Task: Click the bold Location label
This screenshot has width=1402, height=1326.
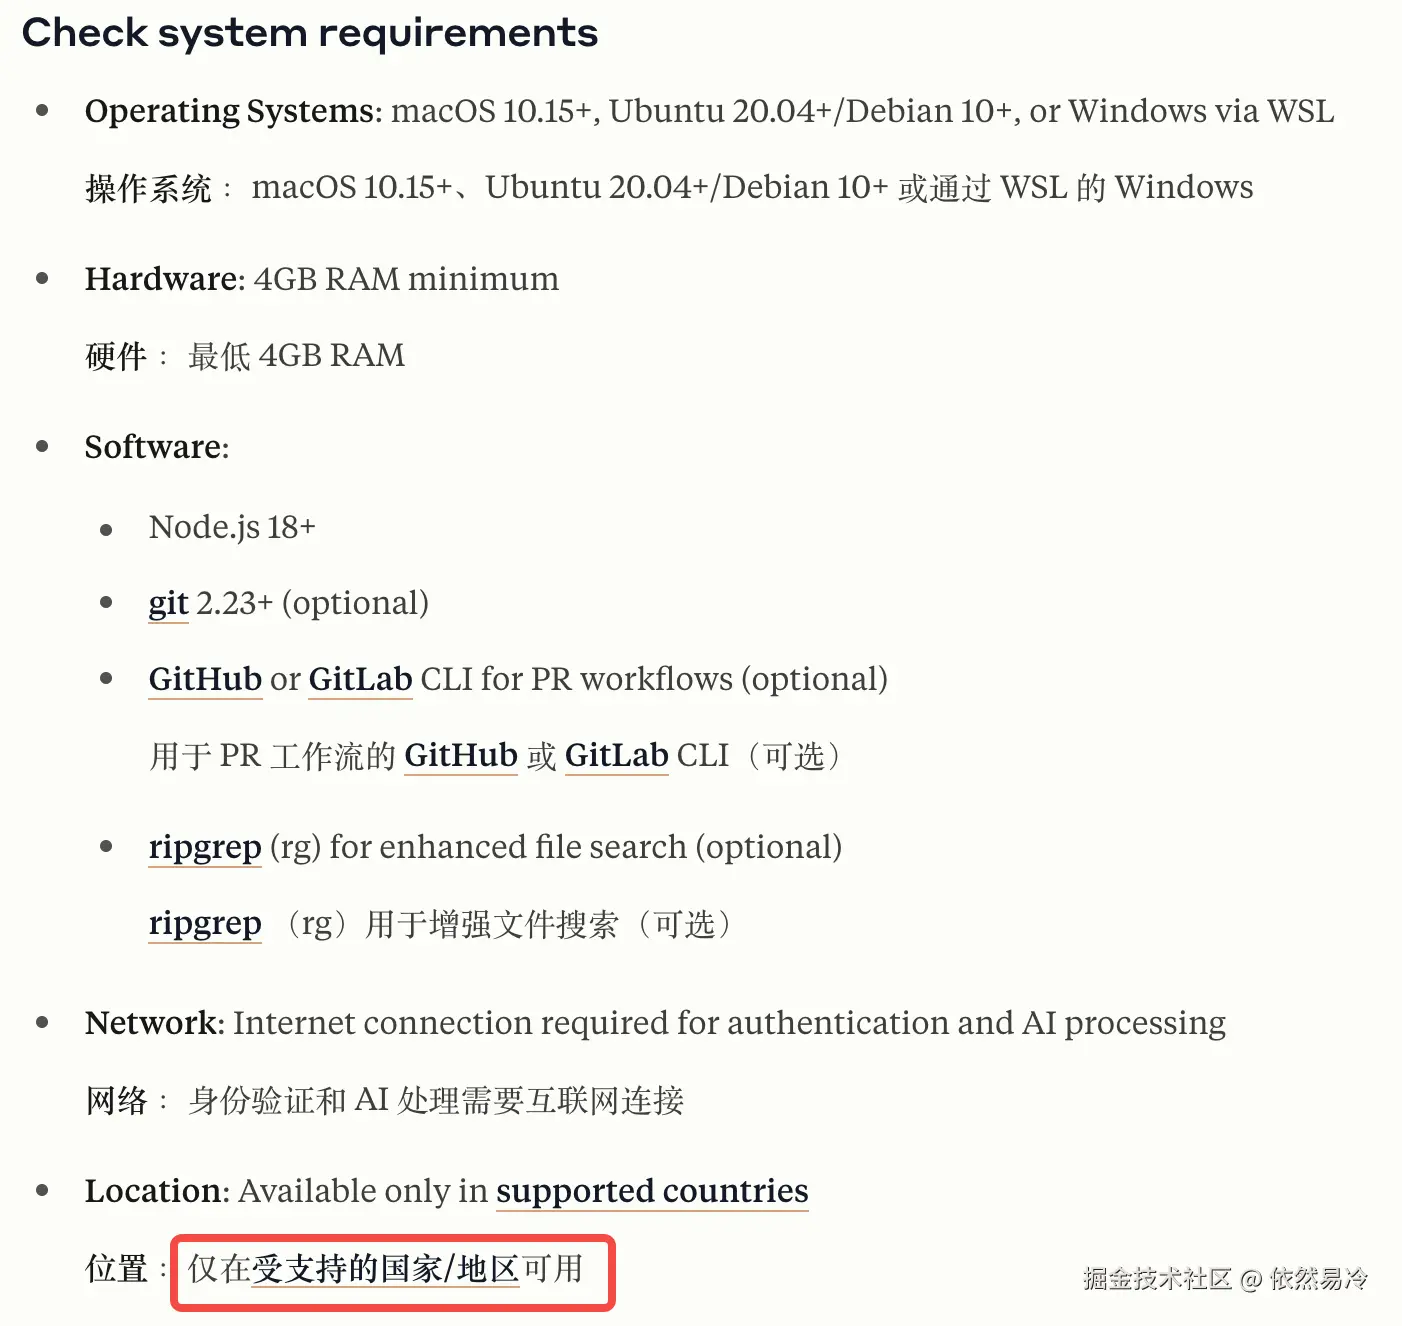Action: (157, 1192)
